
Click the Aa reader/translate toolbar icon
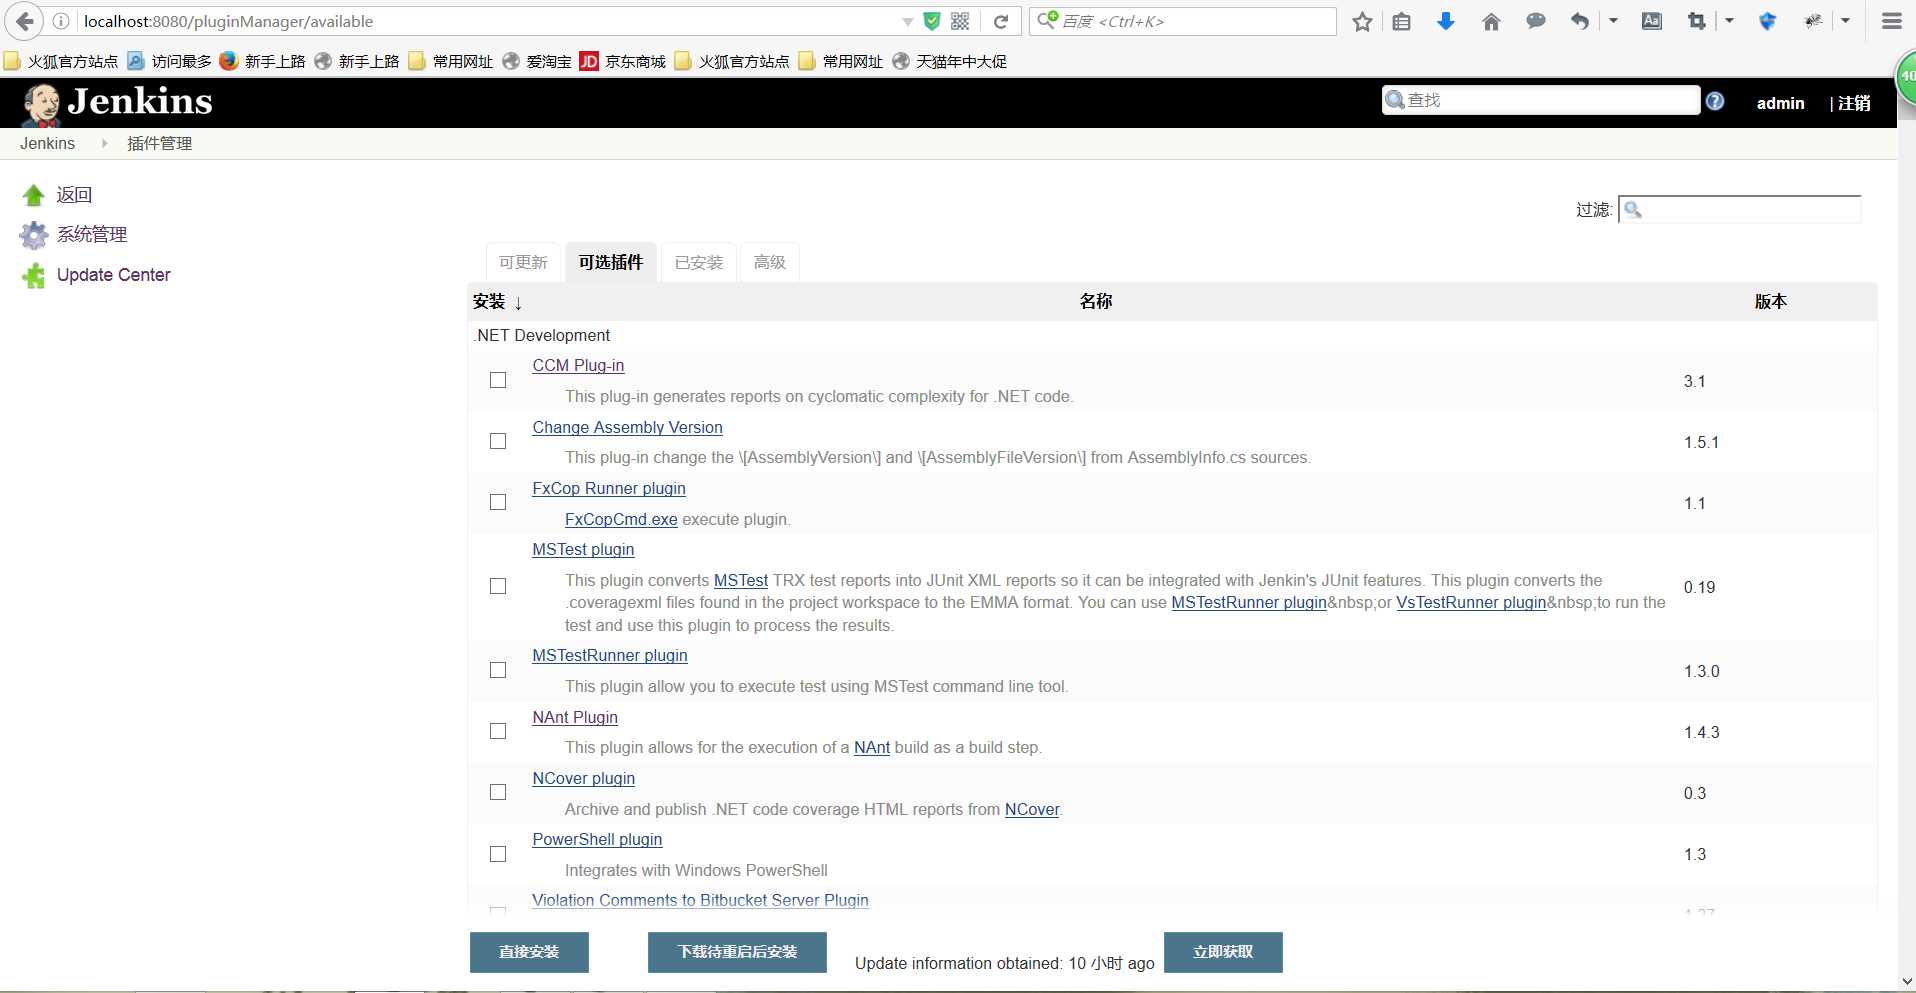1652,21
